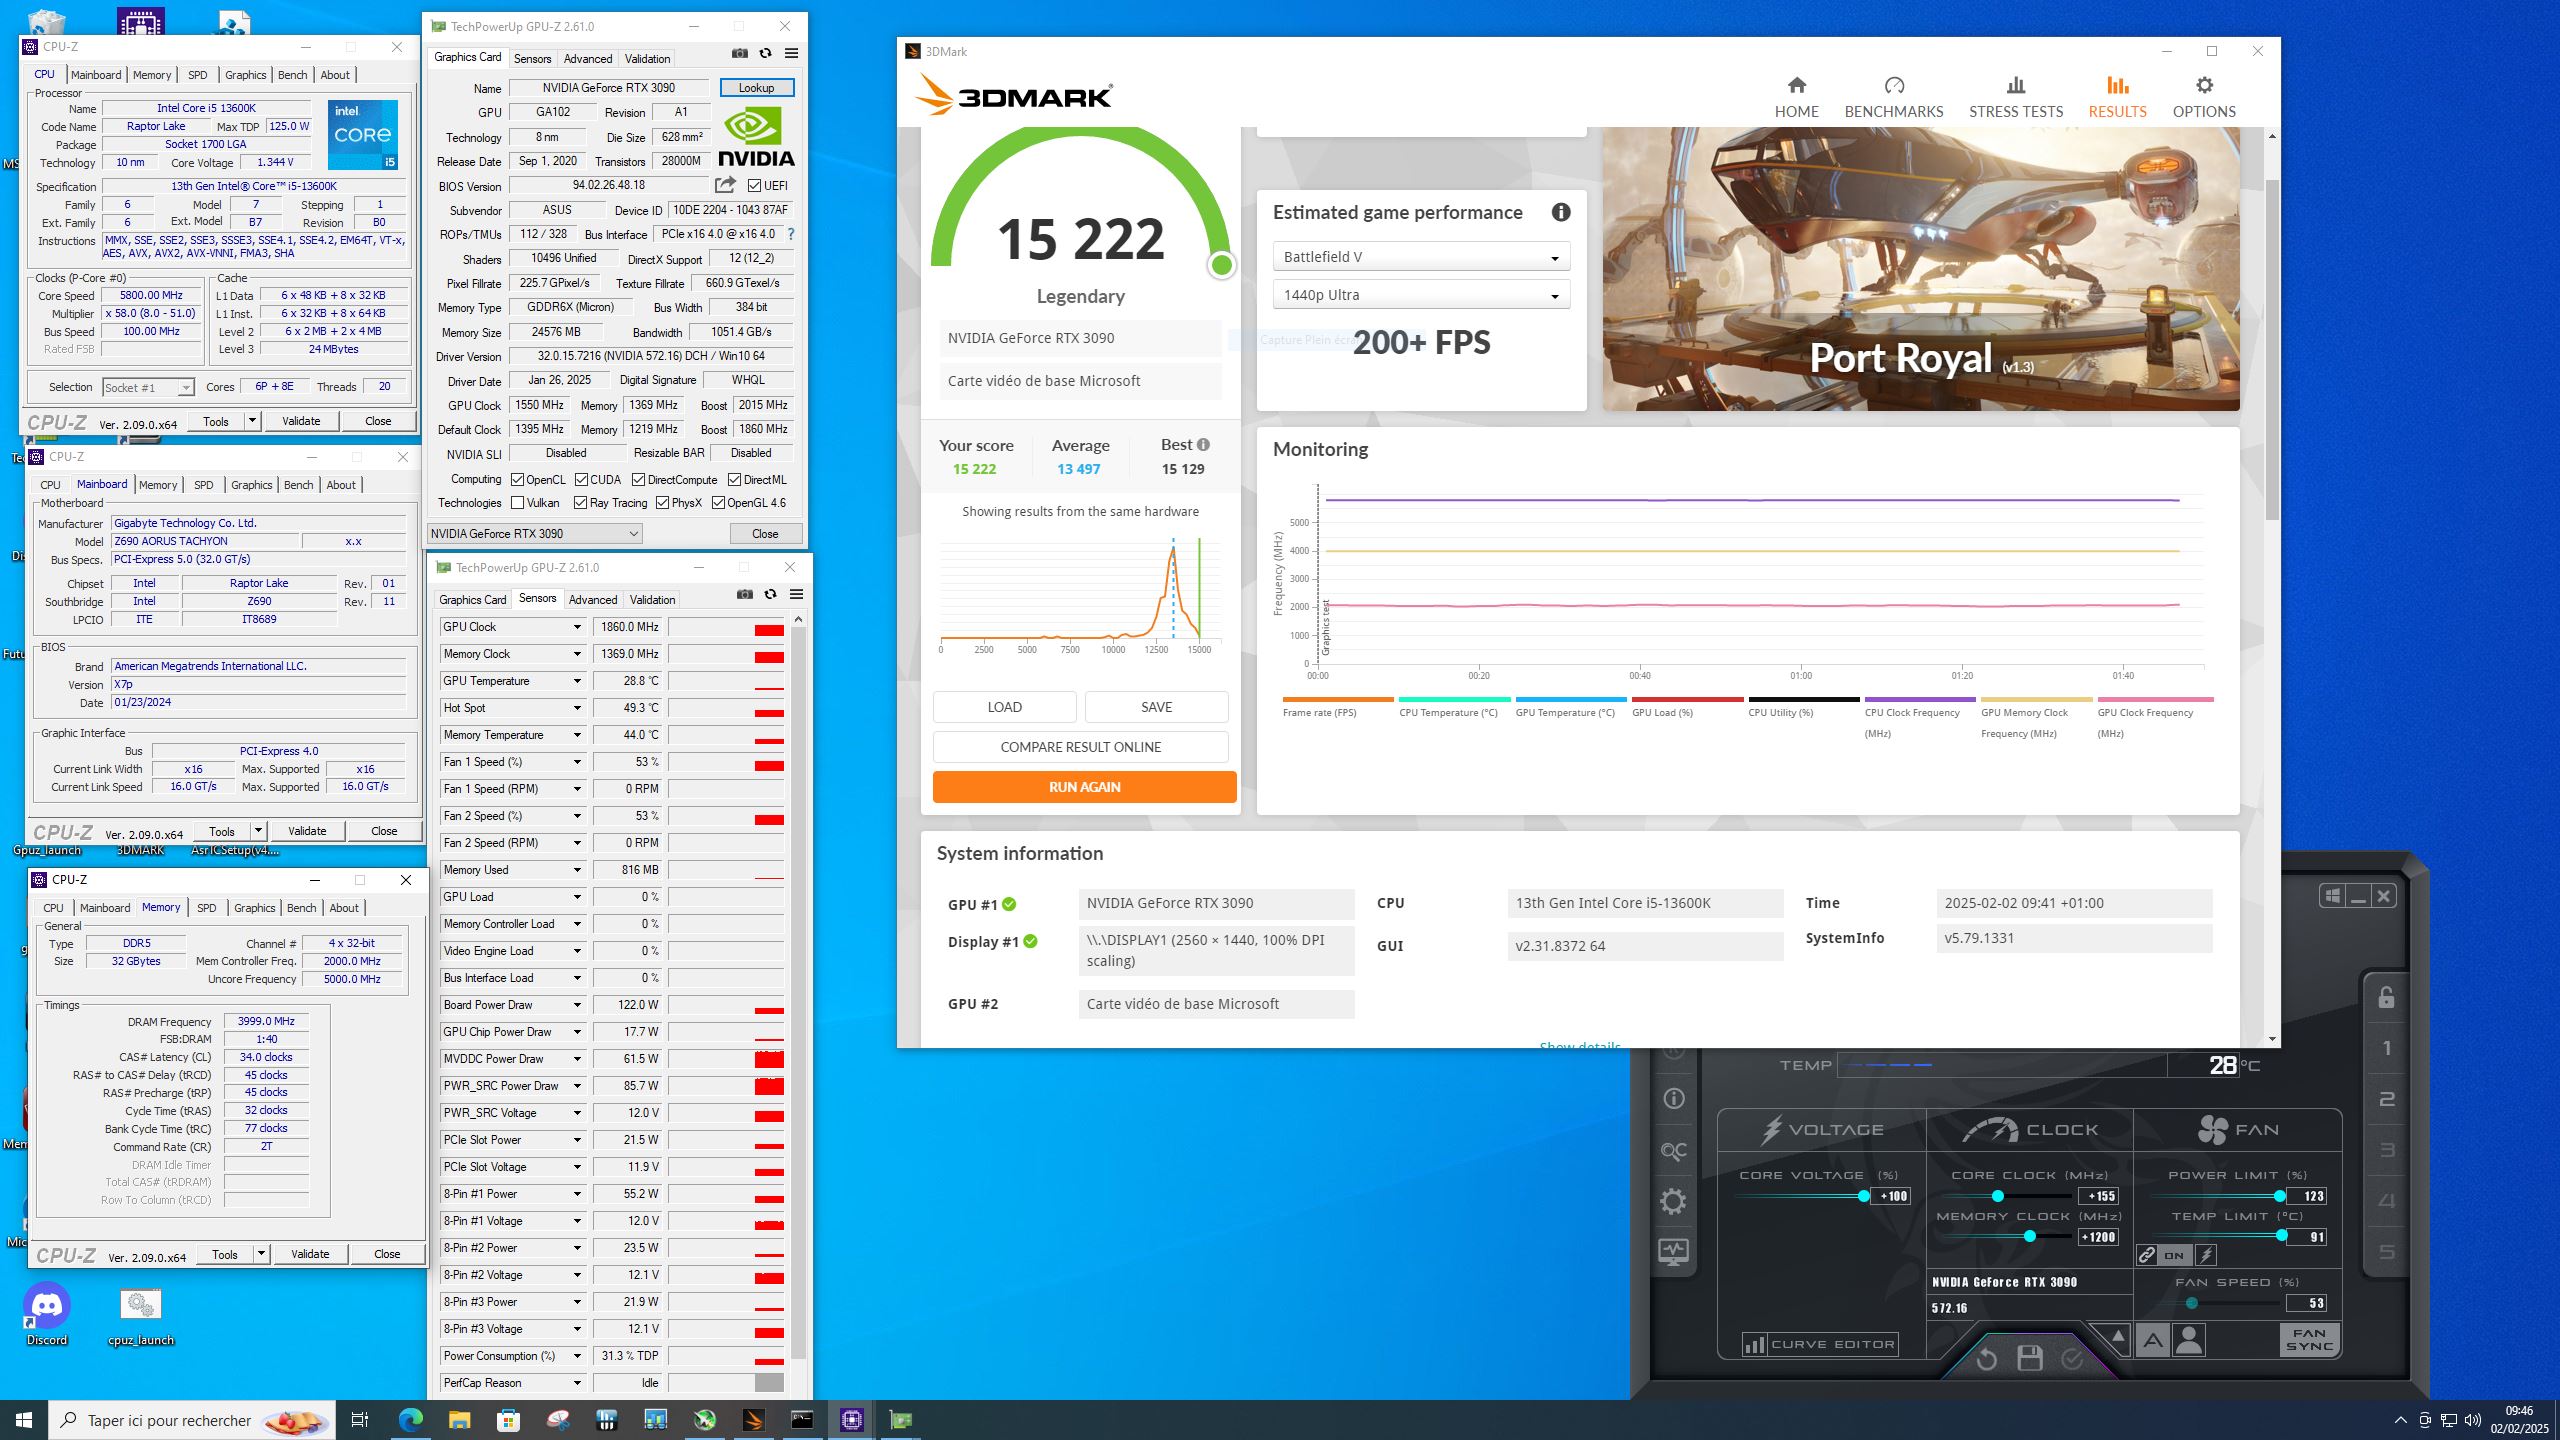
Task: Open the Hot Spot sensor dropdown arrow
Action: [577, 708]
